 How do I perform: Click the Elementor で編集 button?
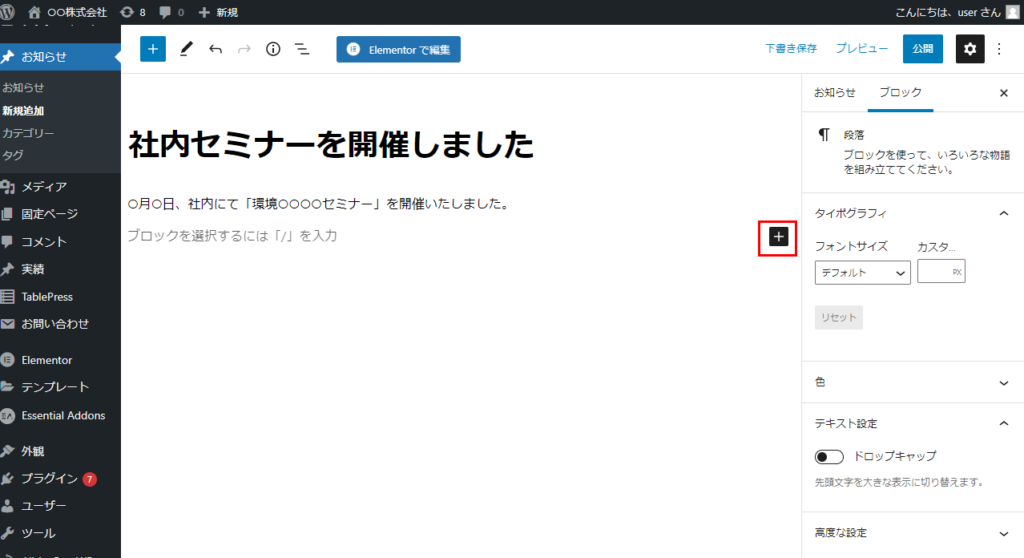[398, 49]
